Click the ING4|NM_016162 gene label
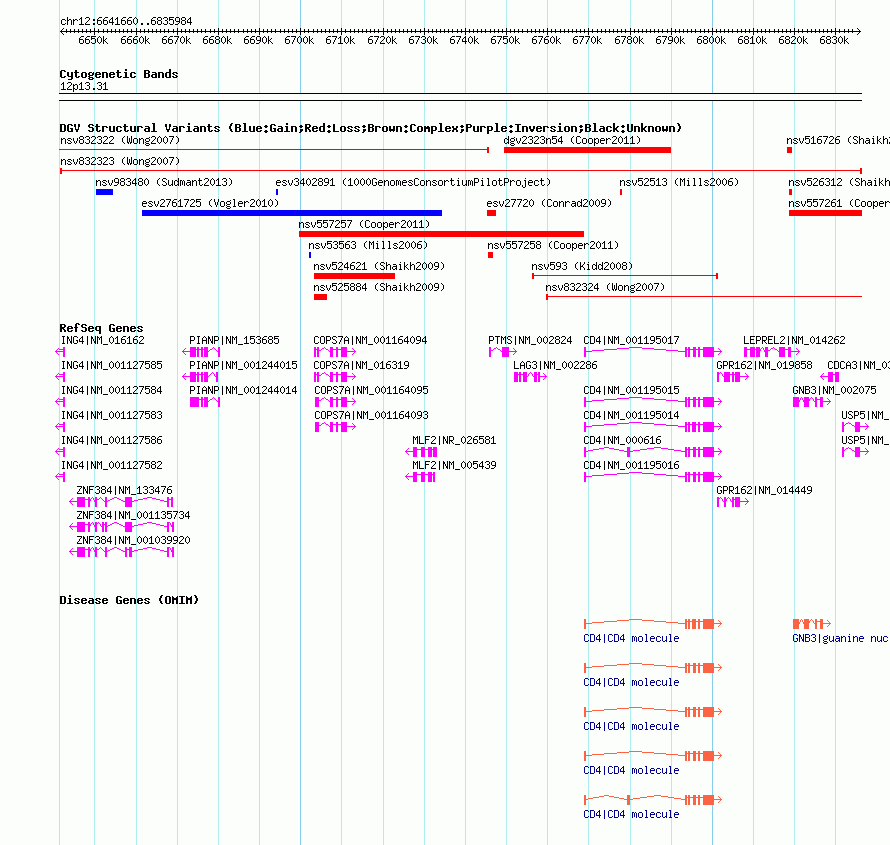 point(103,340)
